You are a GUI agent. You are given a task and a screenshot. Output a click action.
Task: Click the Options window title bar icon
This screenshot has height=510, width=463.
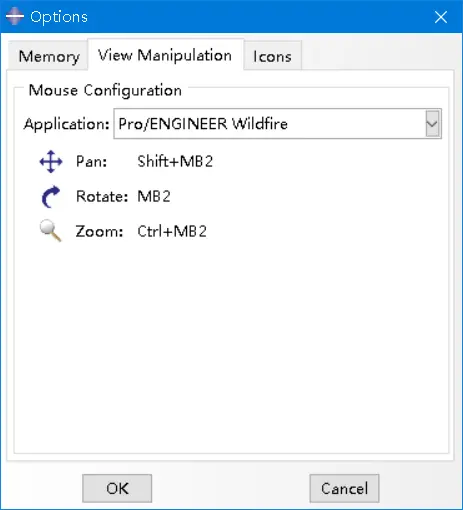click(x=15, y=16)
